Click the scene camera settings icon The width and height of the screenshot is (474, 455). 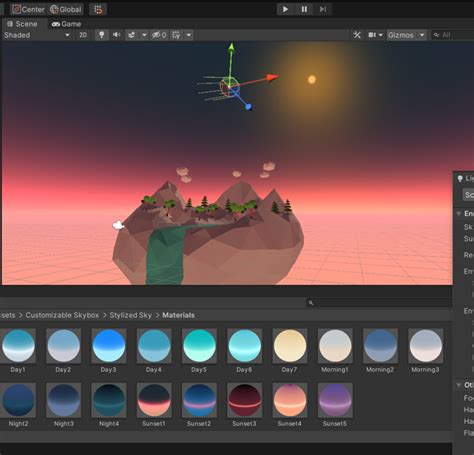point(372,35)
